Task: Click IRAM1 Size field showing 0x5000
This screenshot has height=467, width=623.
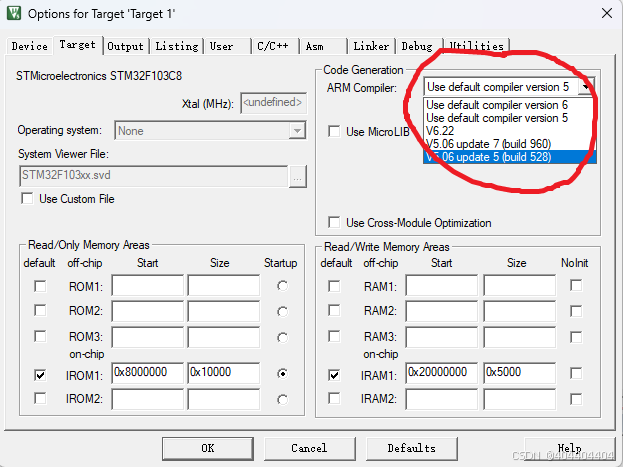Action: (519, 373)
